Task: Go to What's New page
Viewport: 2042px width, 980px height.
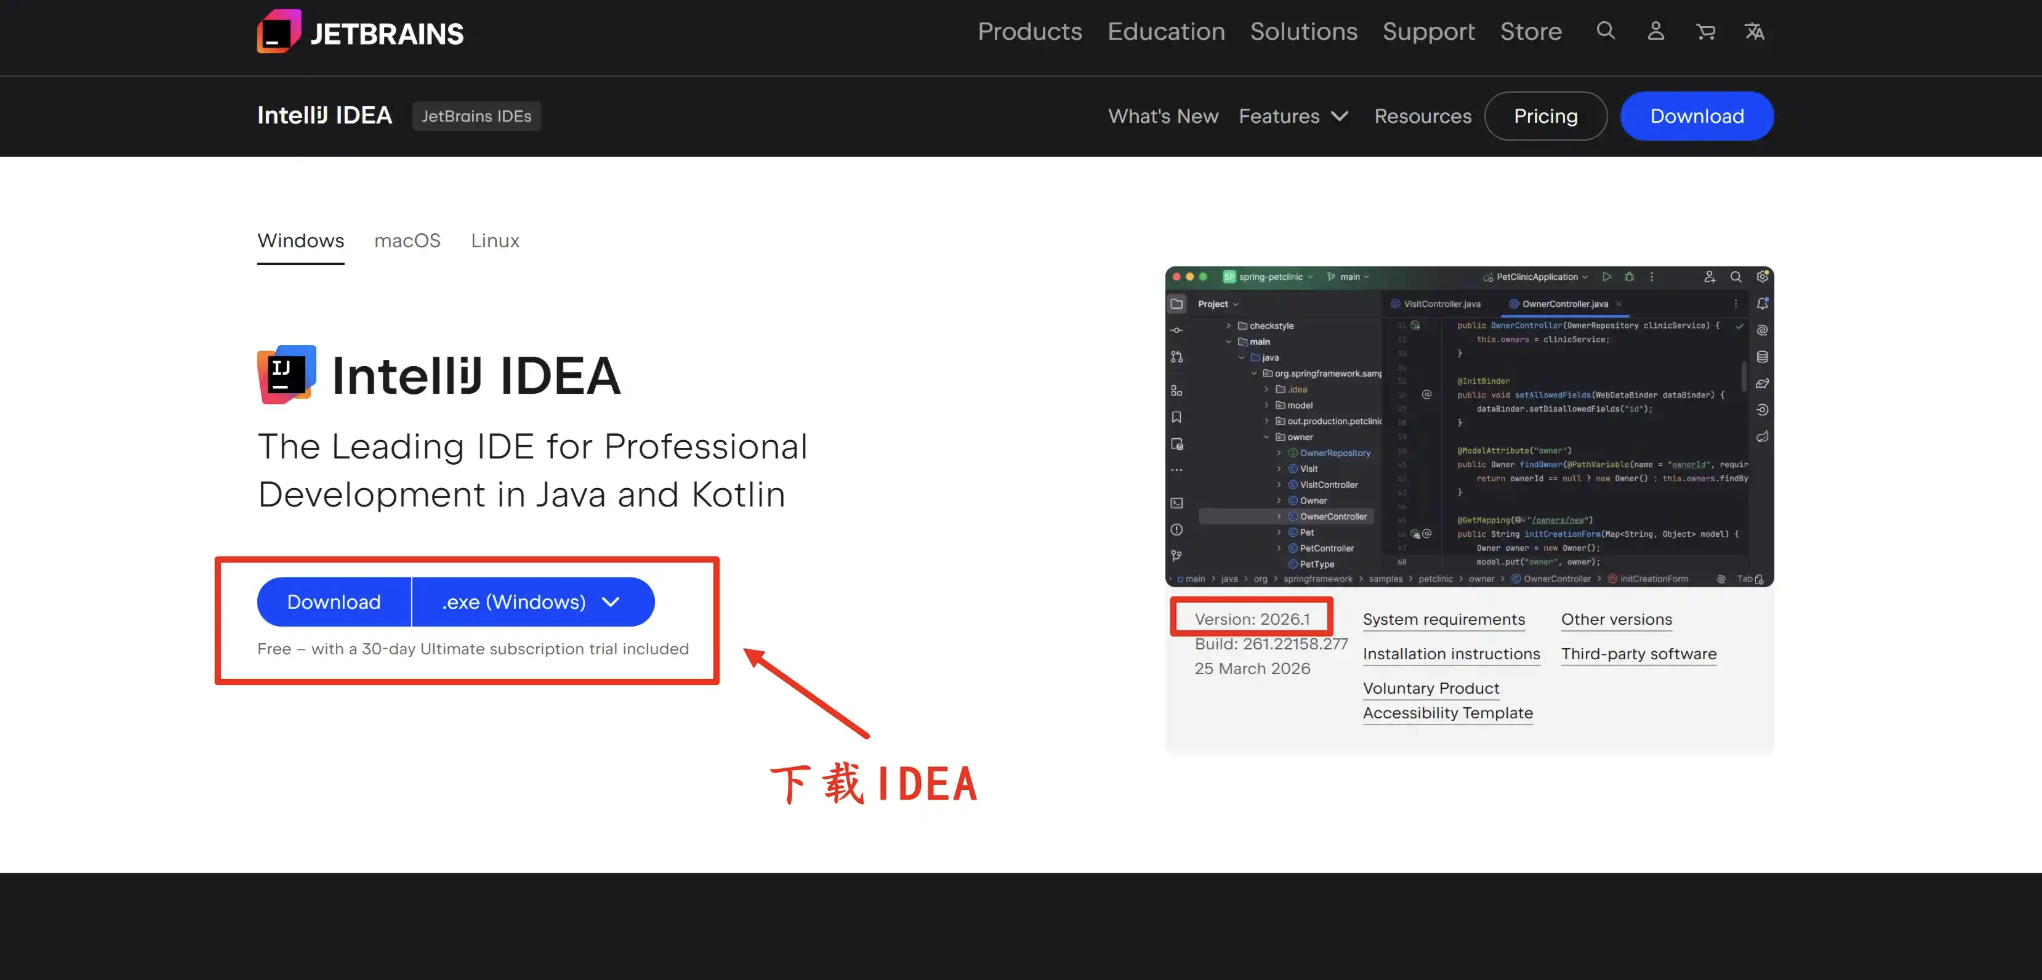Action: click(x=1163, y=116)
